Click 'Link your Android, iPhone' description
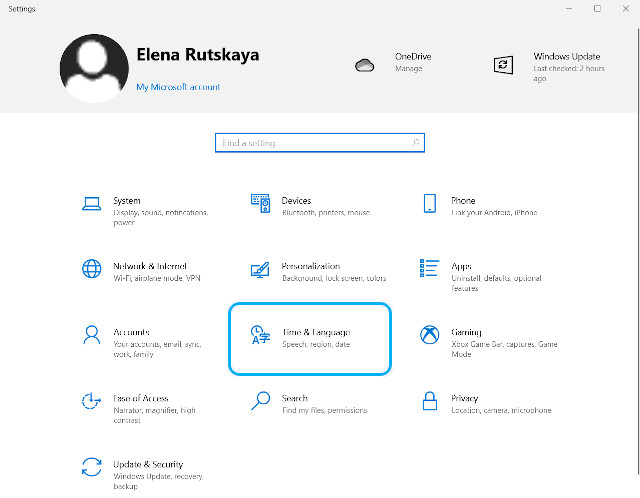 (494, 213)
